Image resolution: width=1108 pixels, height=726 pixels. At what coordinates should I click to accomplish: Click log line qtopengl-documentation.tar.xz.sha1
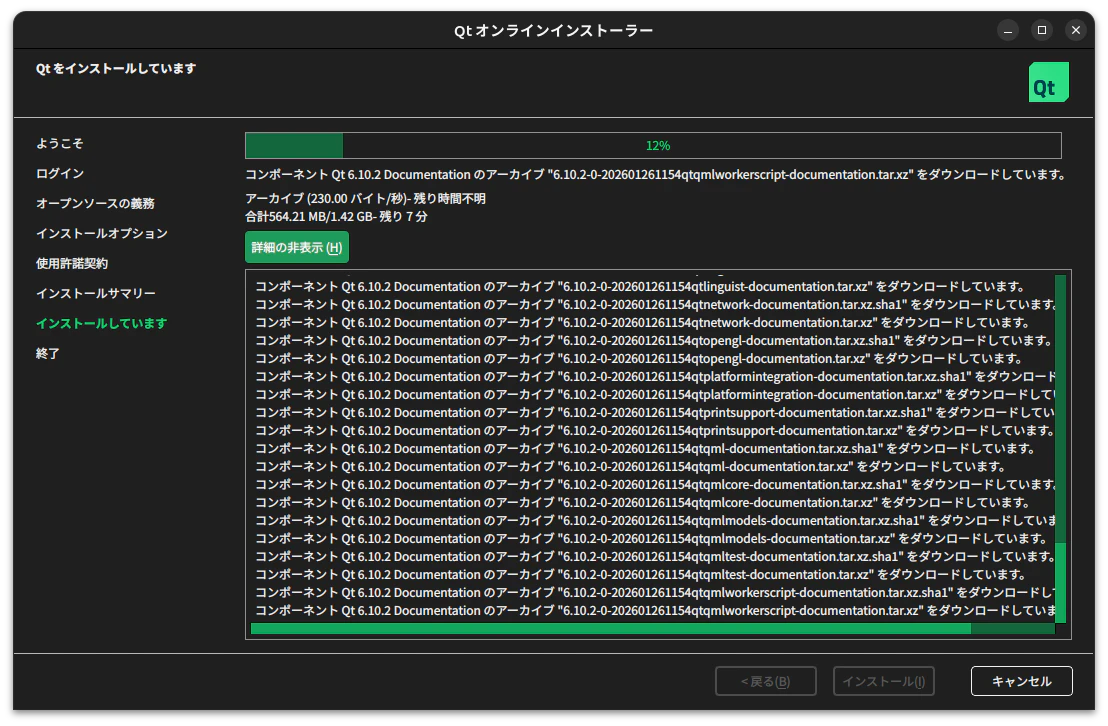click(x=654, y=341)
